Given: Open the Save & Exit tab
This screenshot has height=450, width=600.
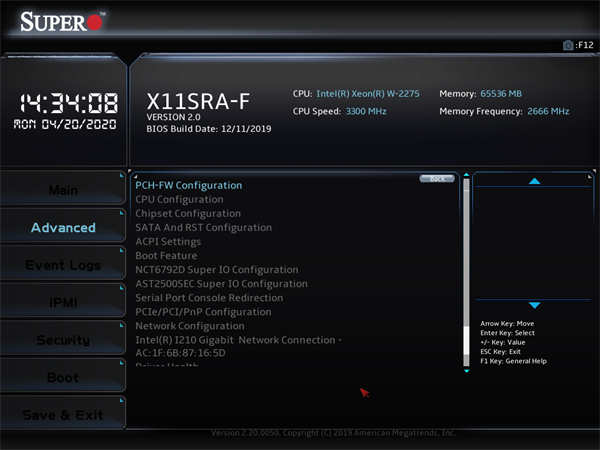Looking at the screenshot, I should (x=63, y=415).
